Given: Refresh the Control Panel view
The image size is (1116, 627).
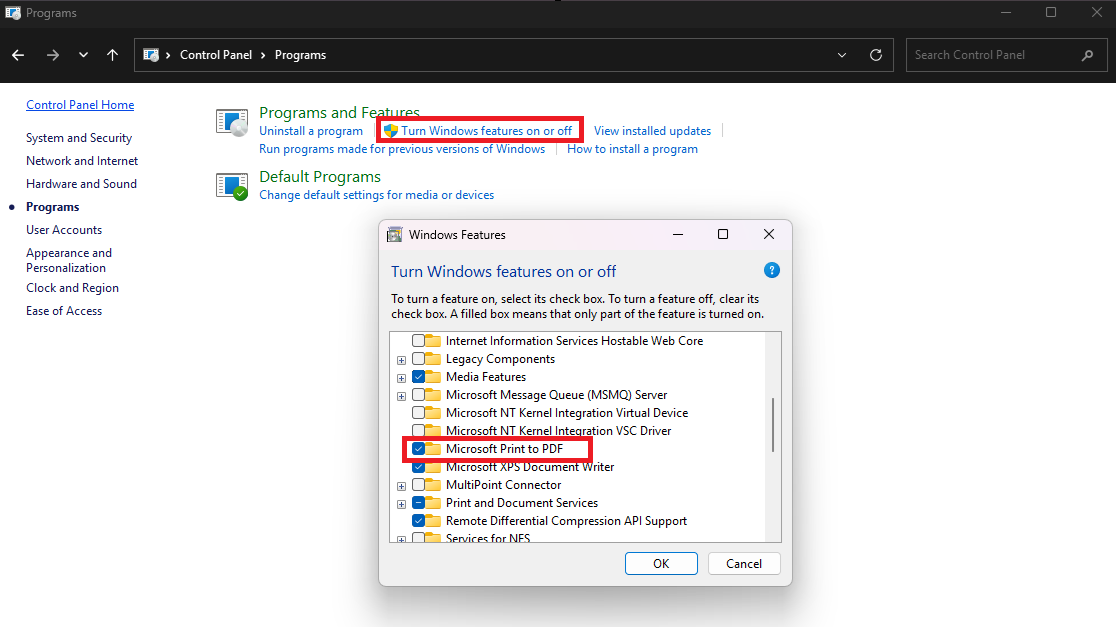Looking at the screenshot, I should tap(876, 55).
